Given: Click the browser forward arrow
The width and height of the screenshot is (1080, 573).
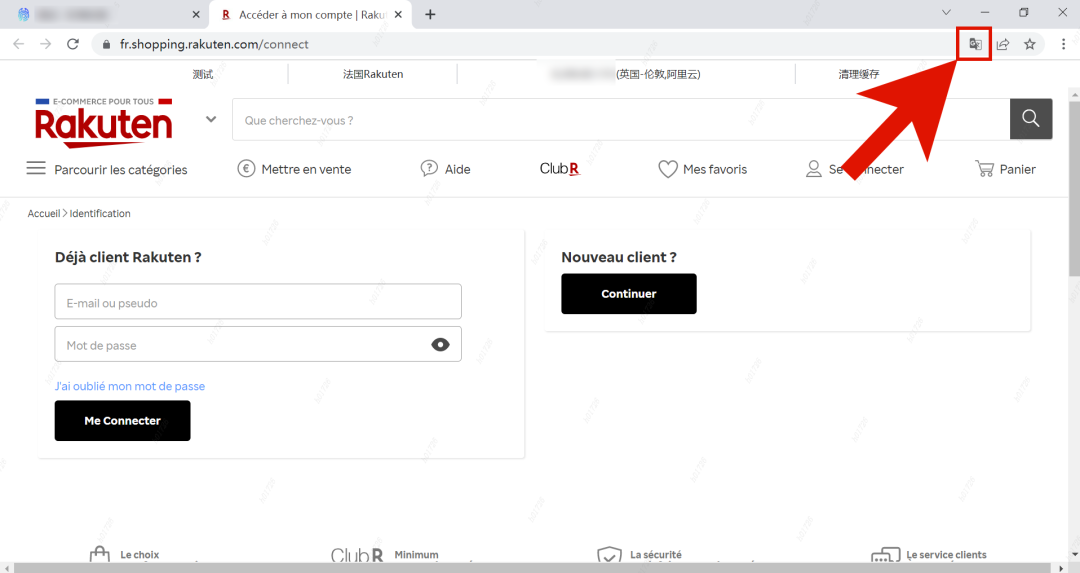Looking at the screenshot, I should tap(45, 44).
